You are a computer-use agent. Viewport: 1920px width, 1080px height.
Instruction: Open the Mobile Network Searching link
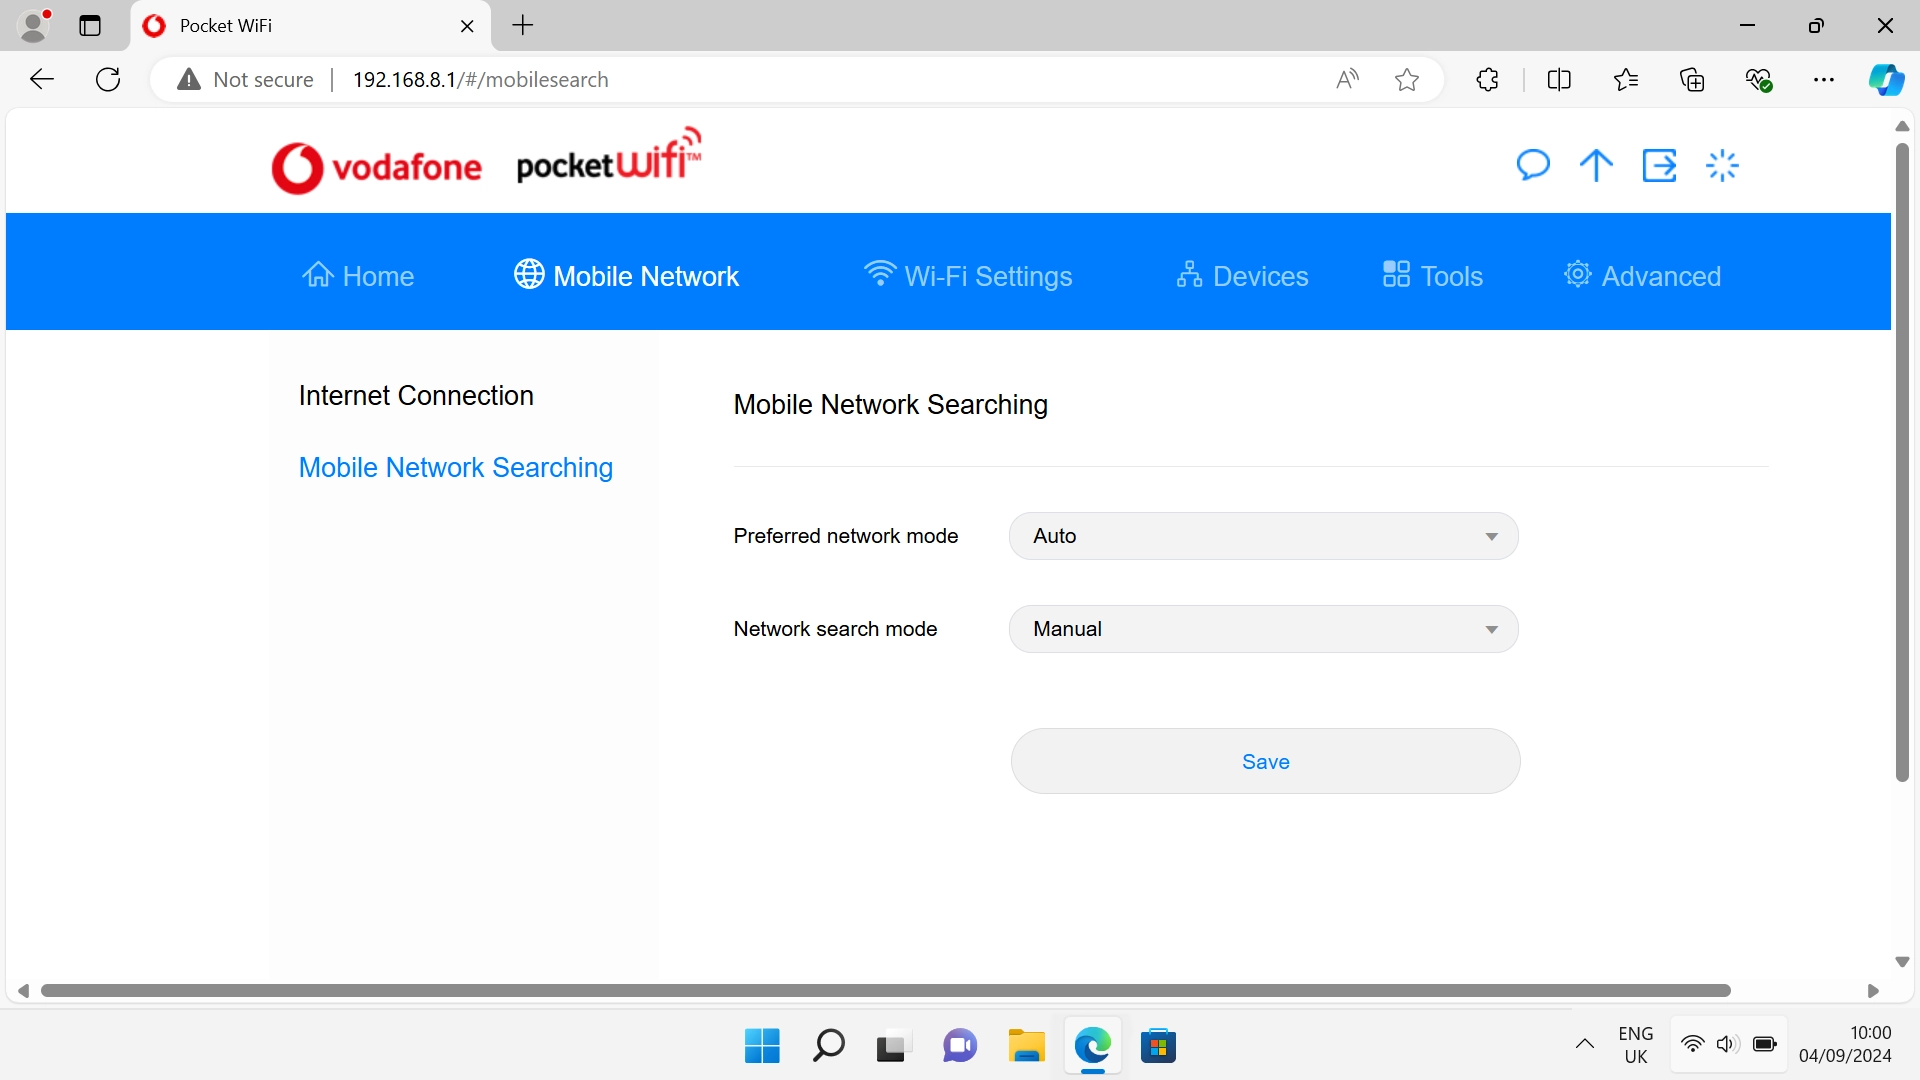tap(455, 467)
